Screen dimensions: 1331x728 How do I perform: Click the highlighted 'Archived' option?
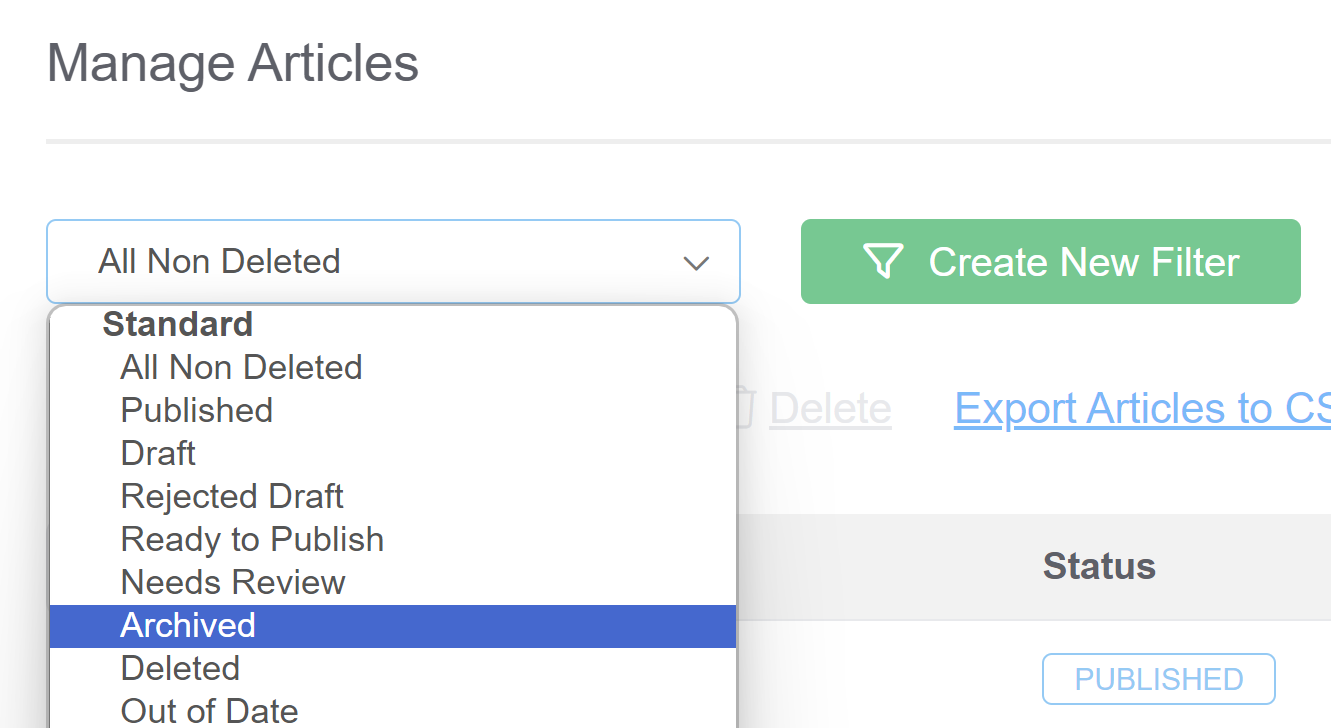point(188,625)
